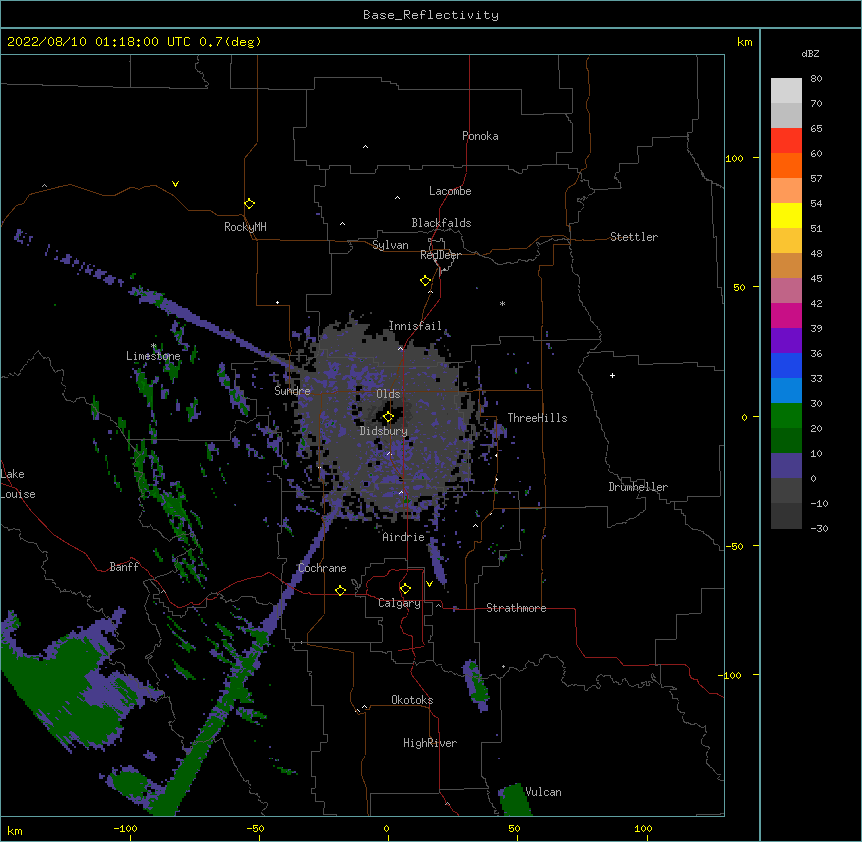862x842 pixels.
Task: Click the Drumheller label
Action: tap(638, 487)
